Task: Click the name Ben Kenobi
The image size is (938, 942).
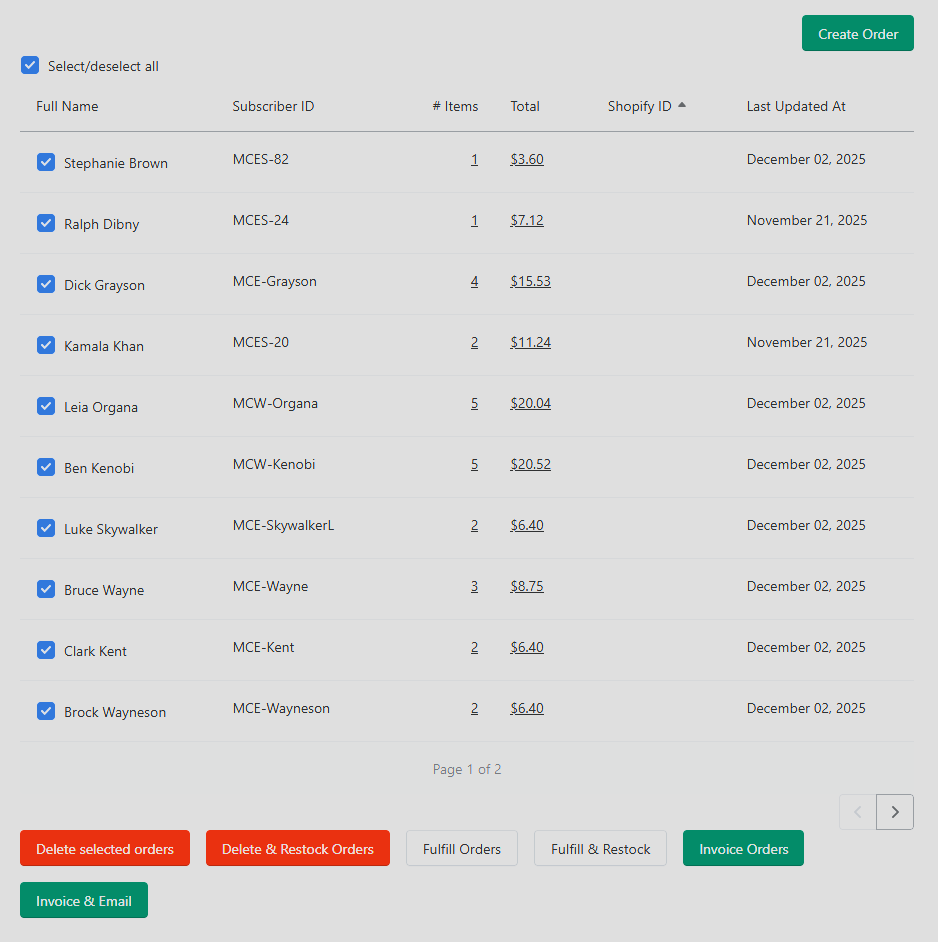Action: click(99, 468)
